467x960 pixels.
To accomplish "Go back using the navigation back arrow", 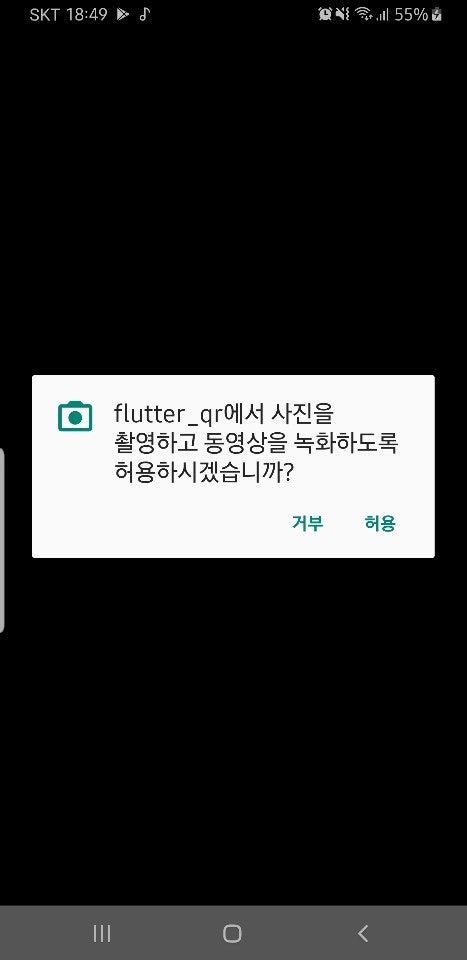I will click(x=363, y=933).
